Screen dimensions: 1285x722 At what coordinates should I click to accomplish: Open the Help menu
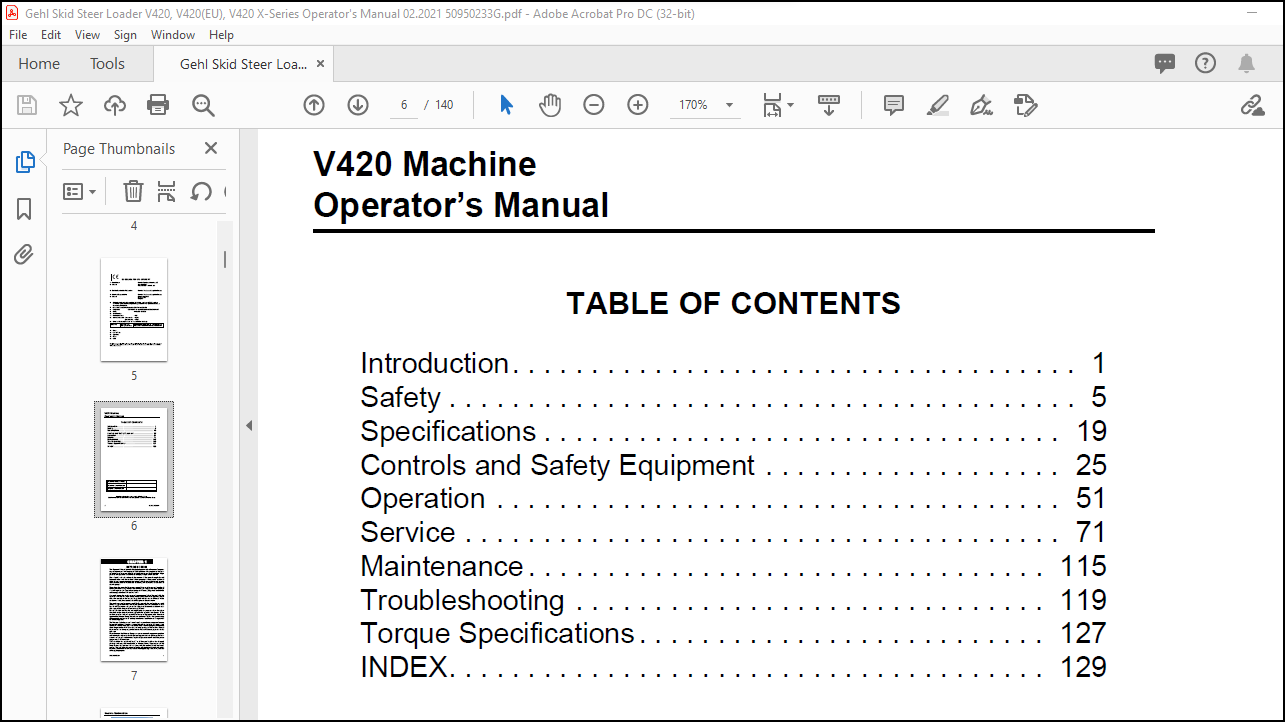[222, 34]
